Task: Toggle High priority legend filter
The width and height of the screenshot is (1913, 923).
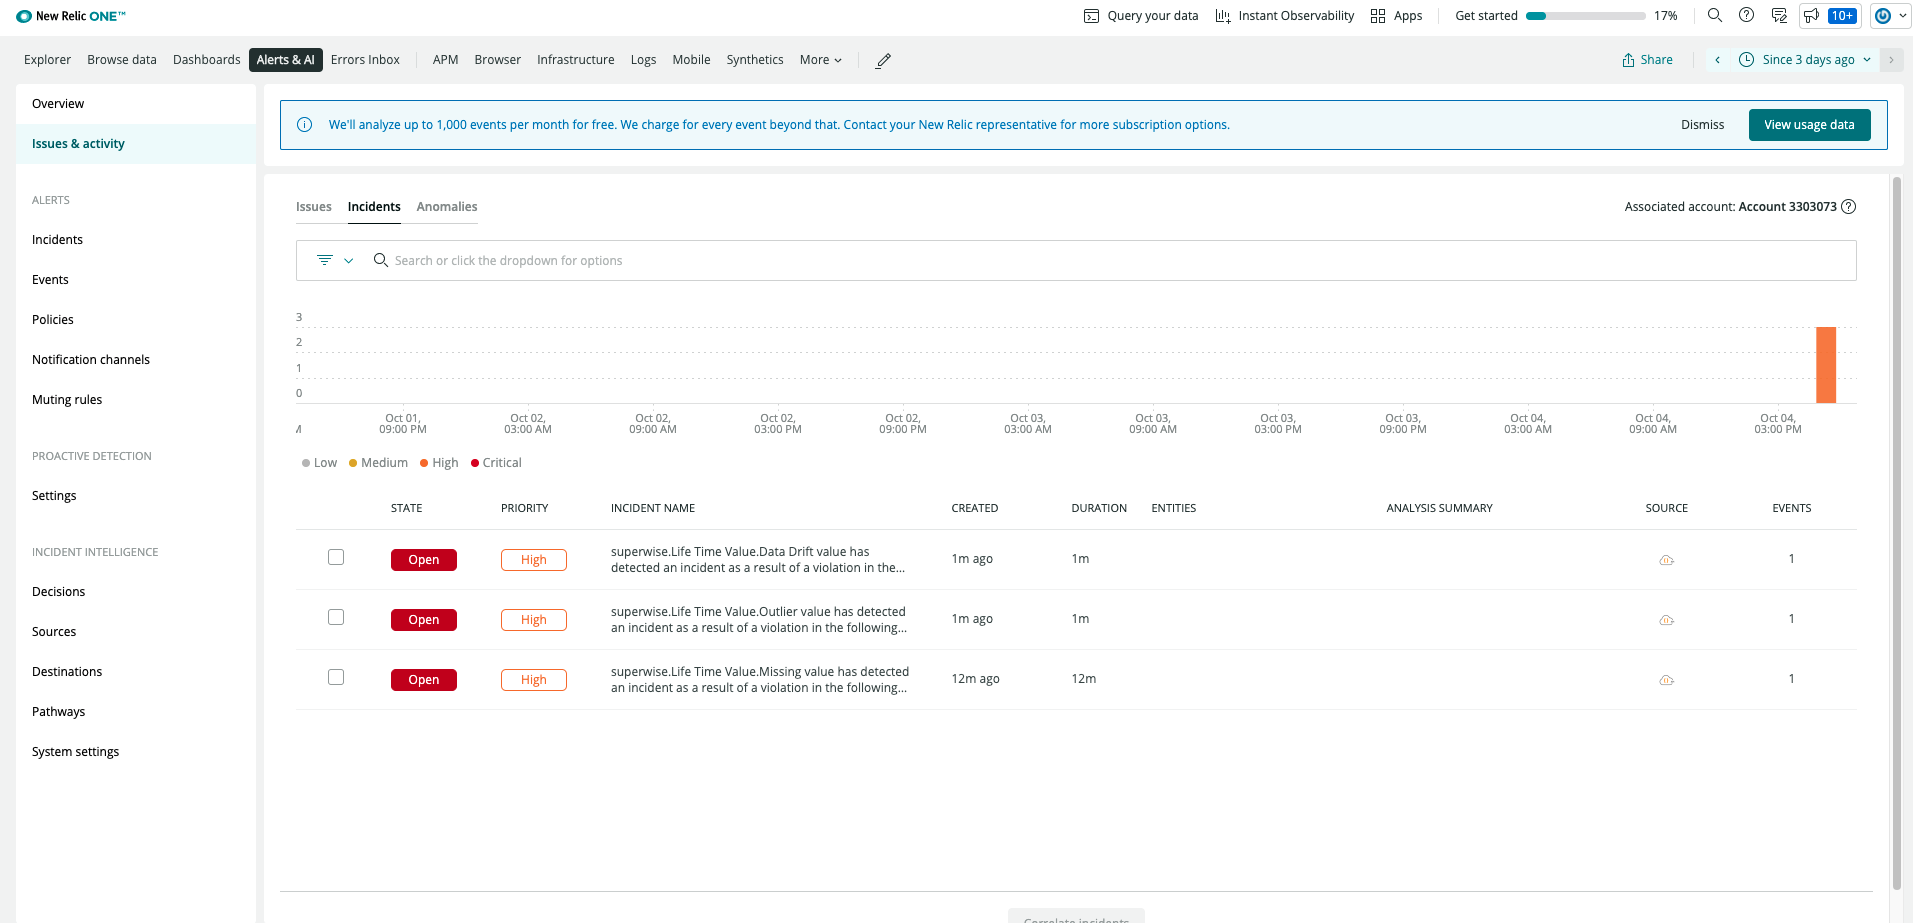Action: [439, 463]
